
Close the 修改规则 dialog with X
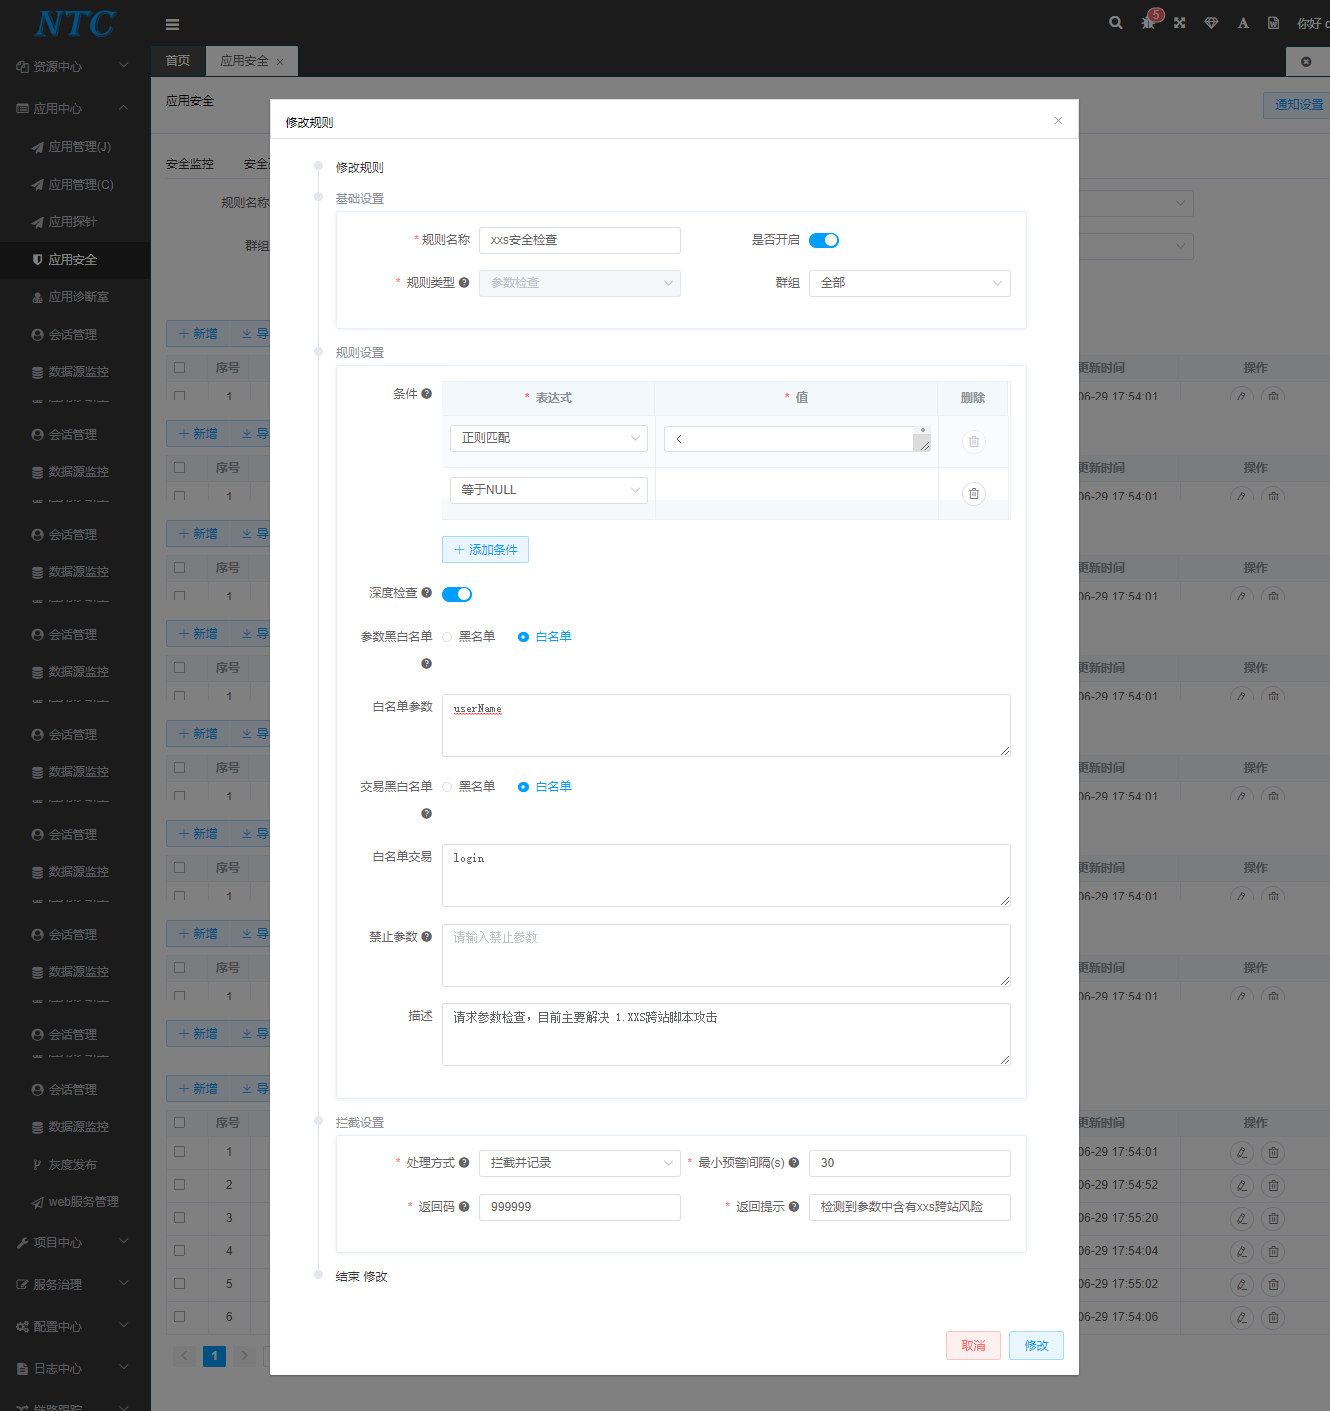[1058, 121]
